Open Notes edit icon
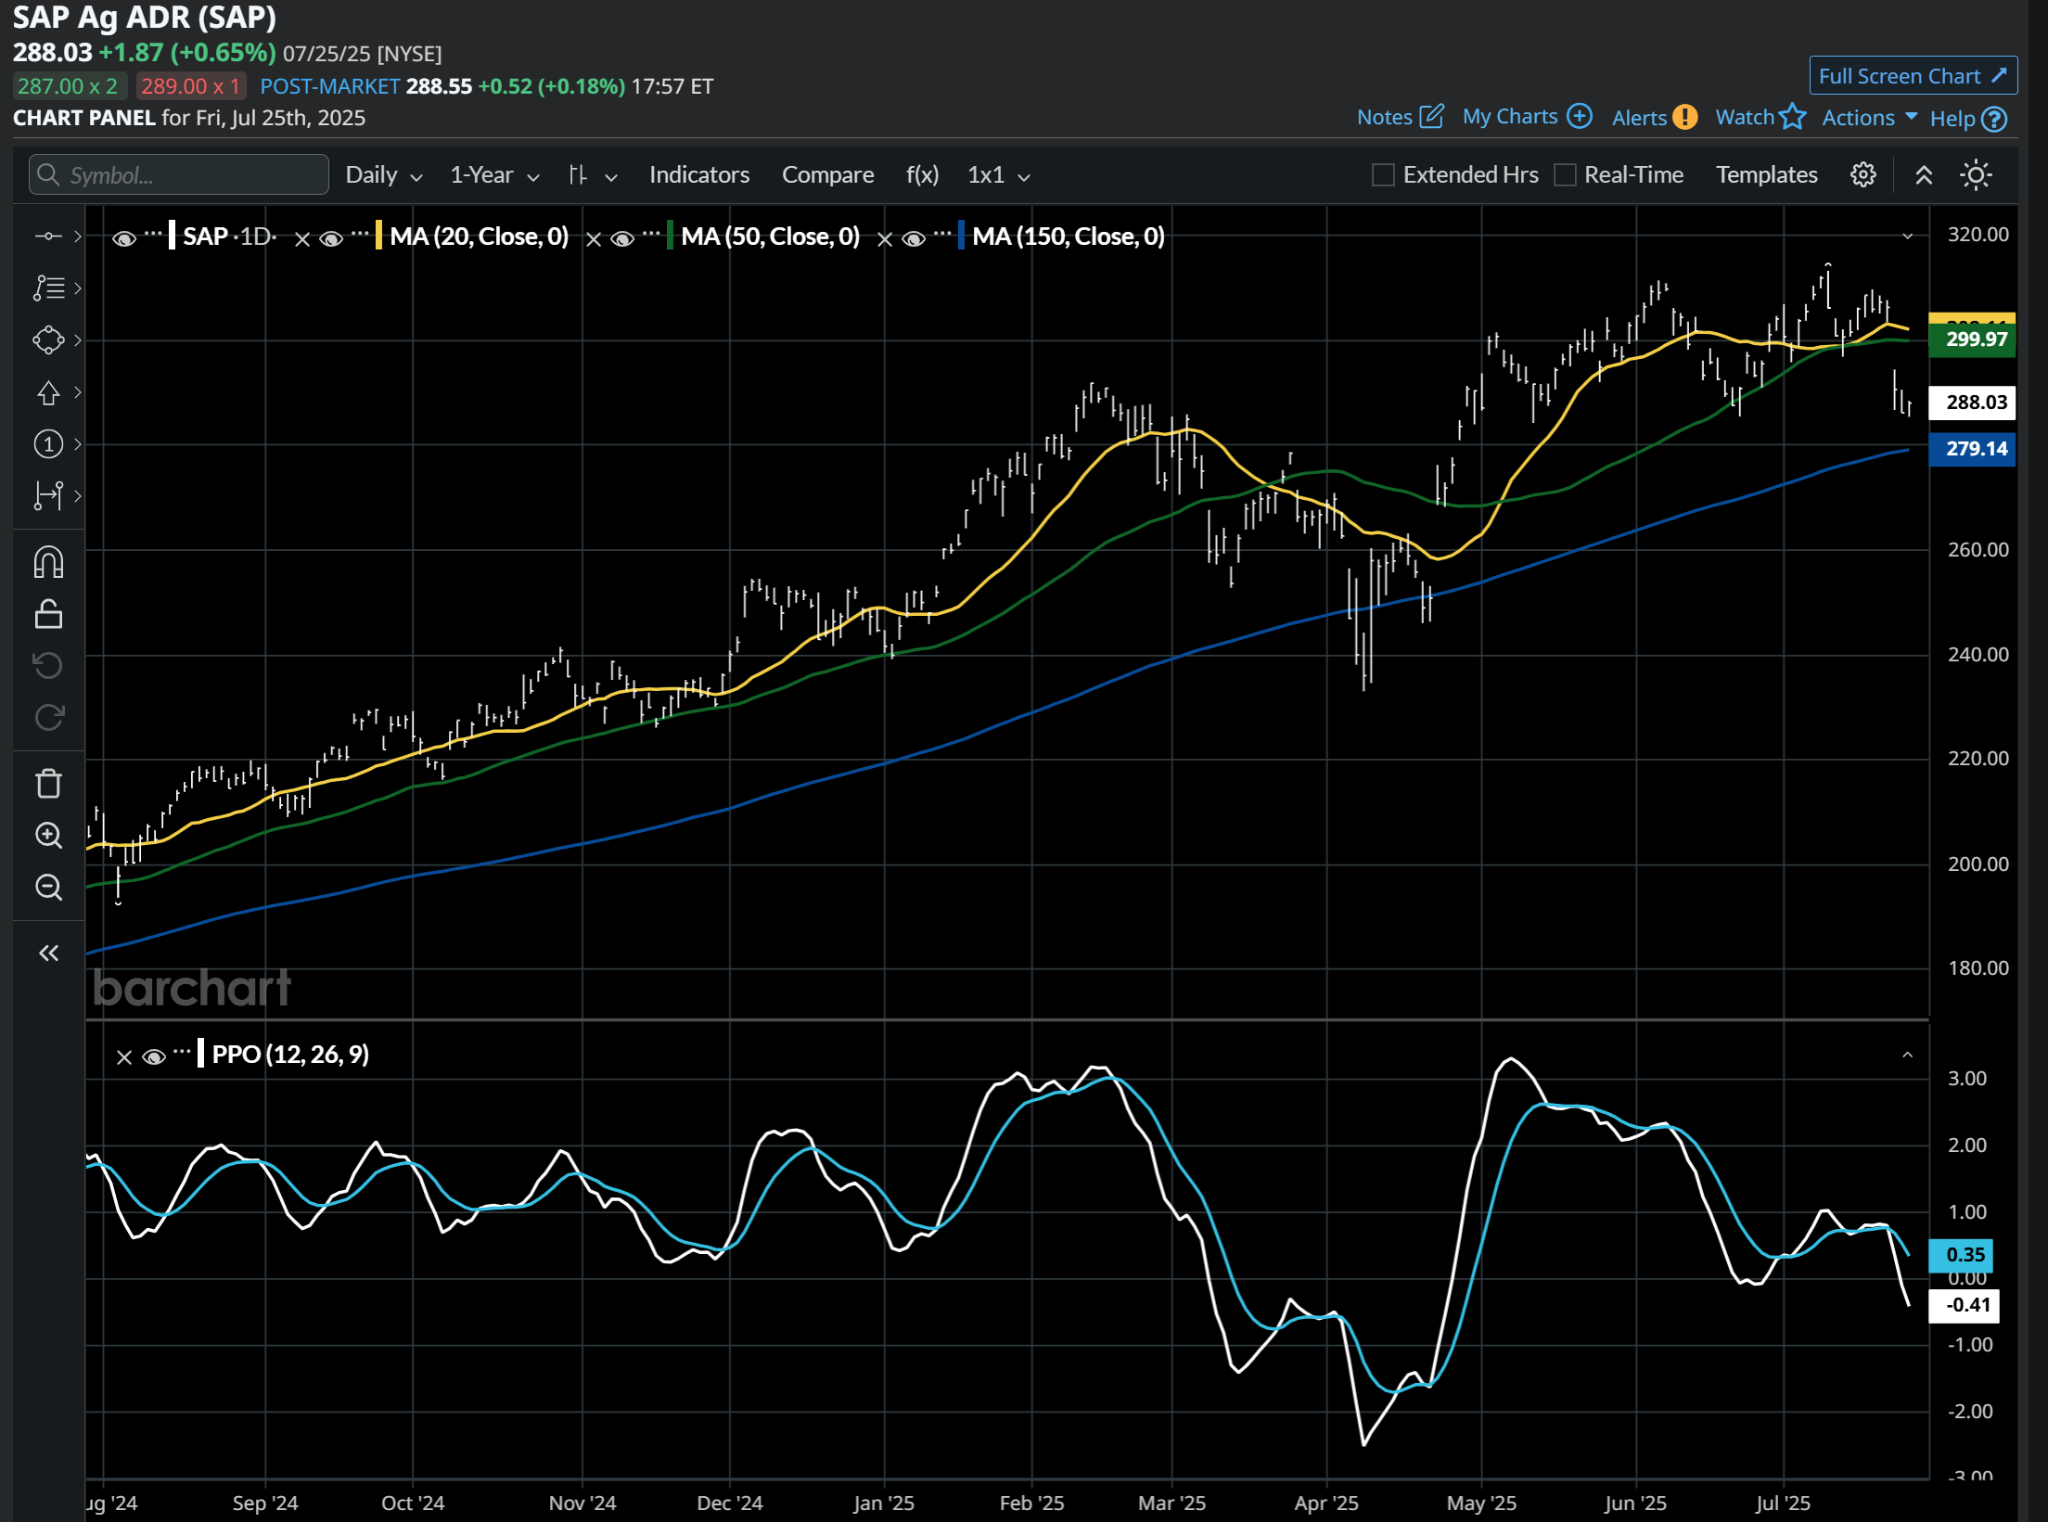Screen dimensions: 2048x1522 click(x=1432, y=116)
